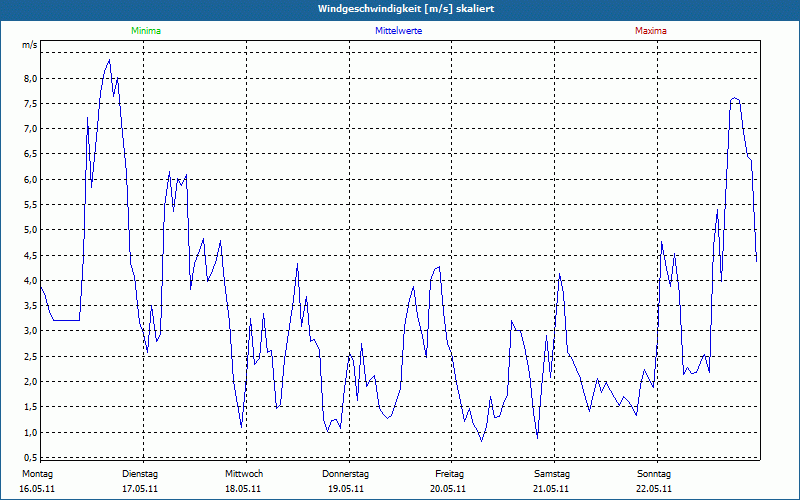Click the Freitag day label

(x=449, y=474)
